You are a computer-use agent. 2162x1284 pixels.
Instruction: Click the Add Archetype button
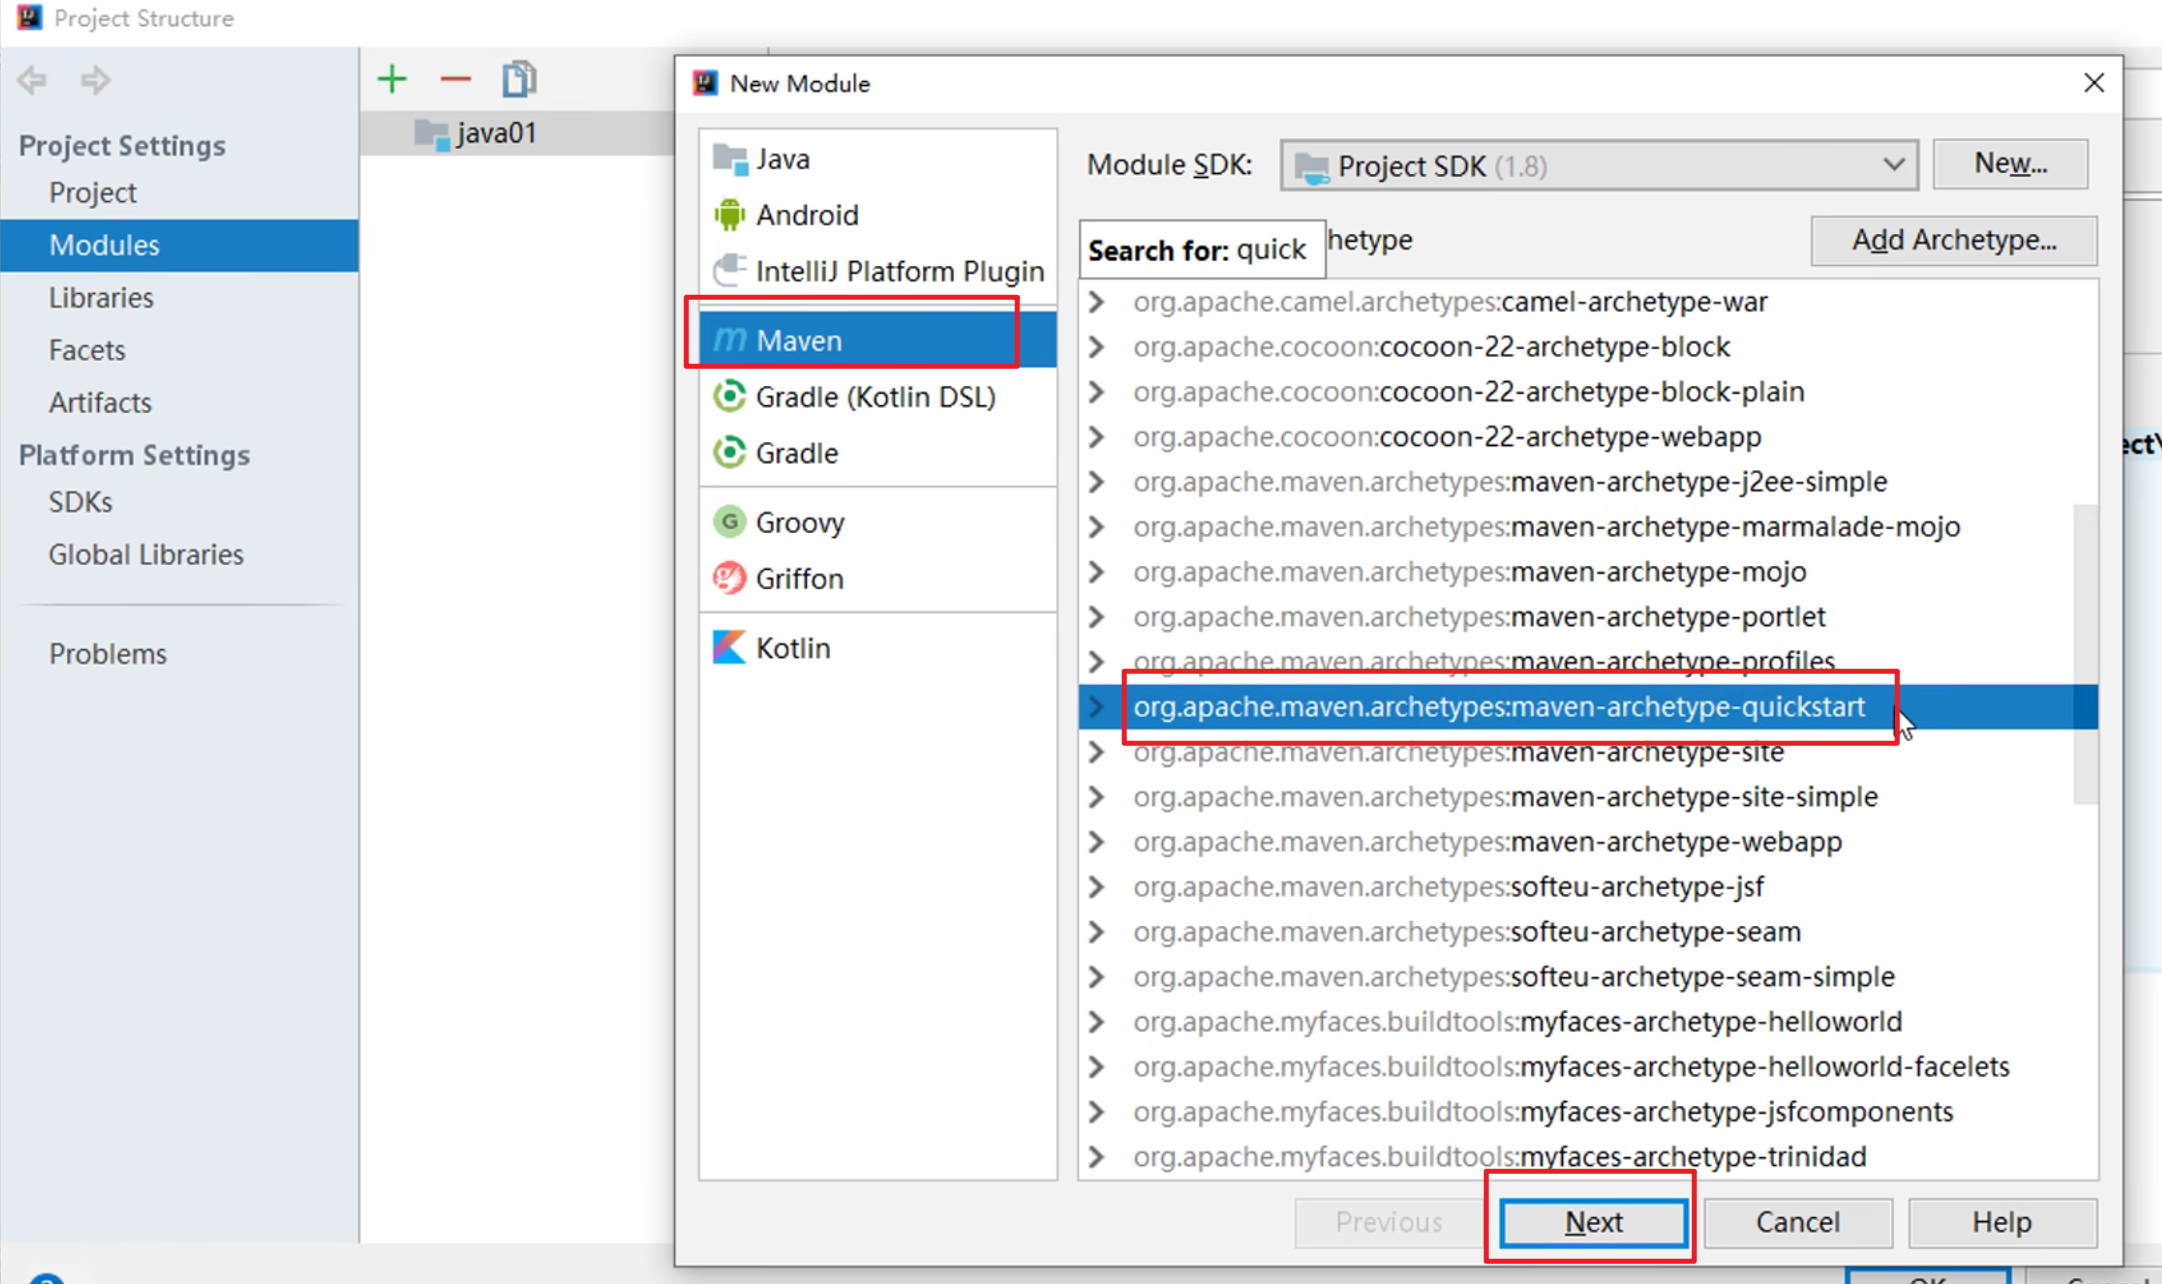click(1953, 240)
